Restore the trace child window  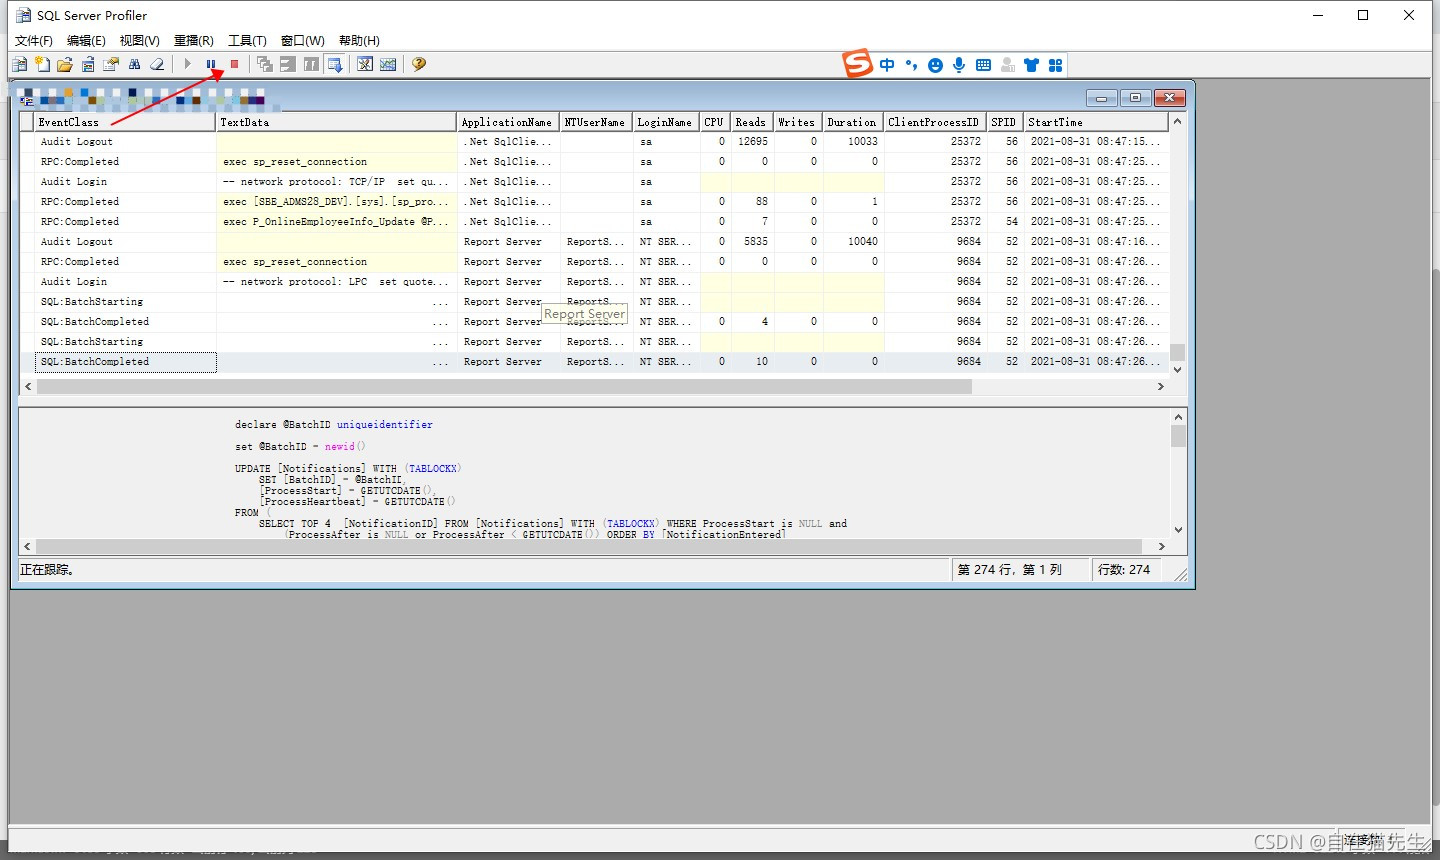pyautogui.click(x=1135, y=98)
